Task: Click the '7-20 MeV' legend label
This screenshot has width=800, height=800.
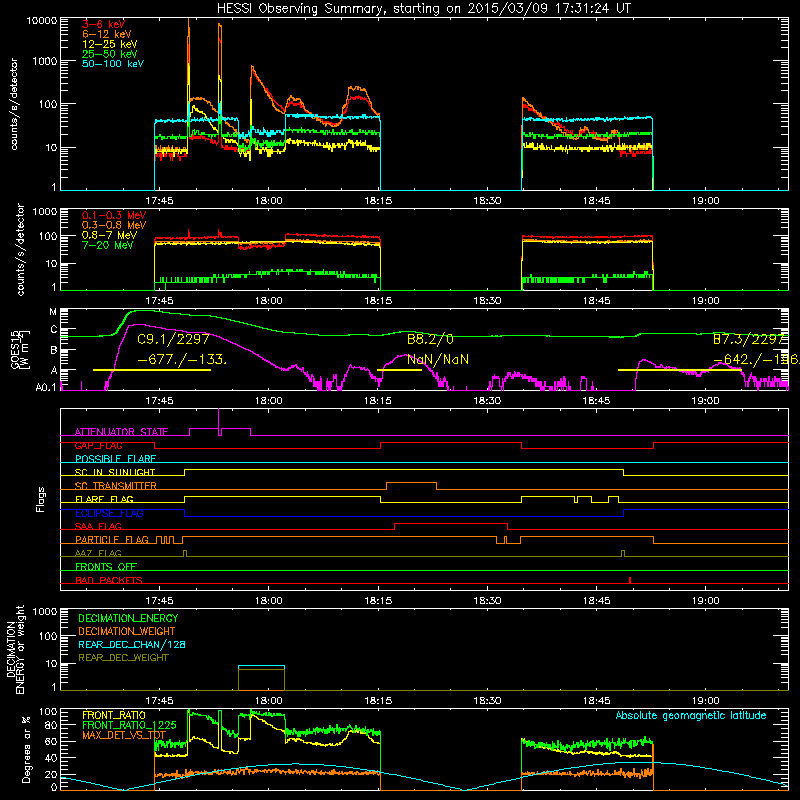Action: tap(108, 245)
